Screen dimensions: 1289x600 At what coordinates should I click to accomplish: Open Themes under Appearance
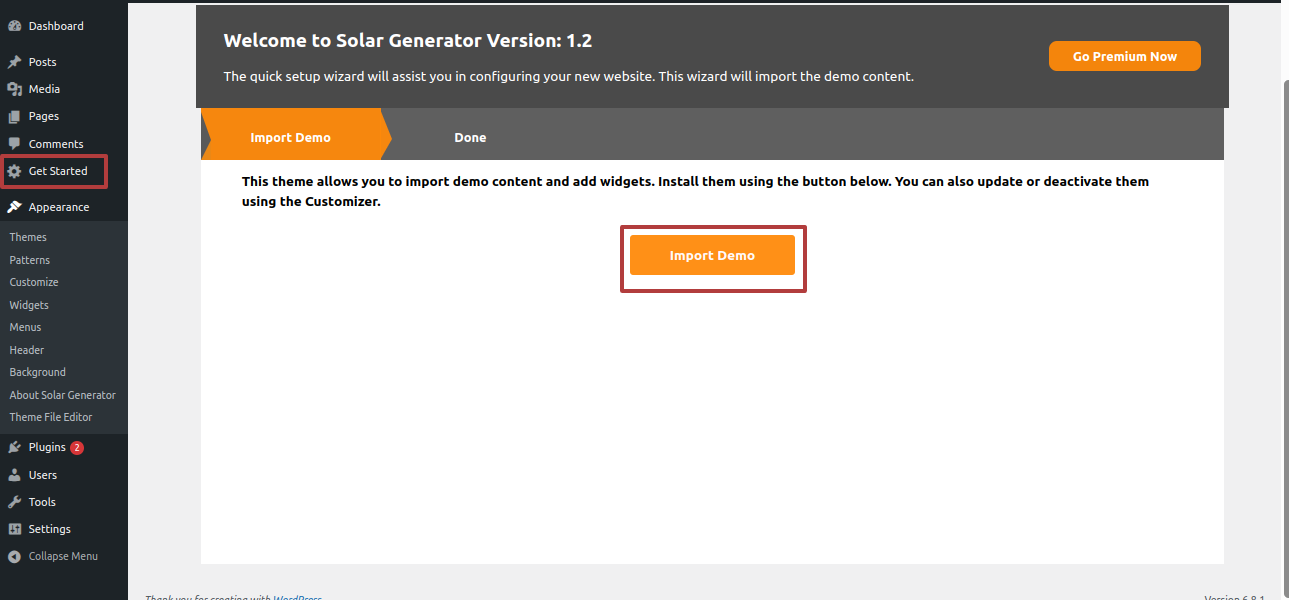(x=28, y=237)
